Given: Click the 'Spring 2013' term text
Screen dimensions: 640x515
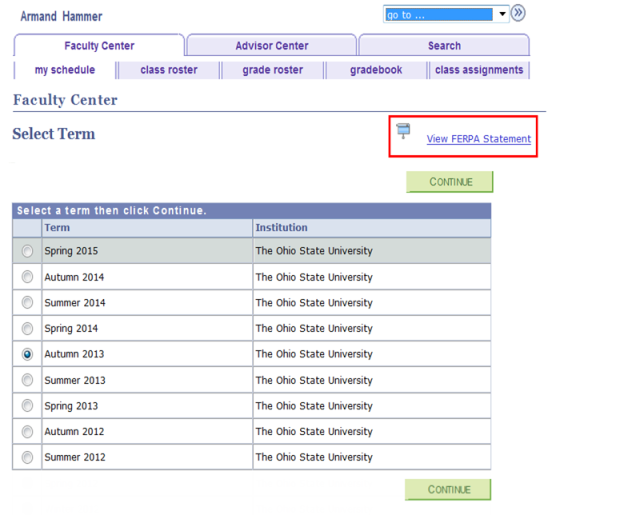Looking at the screenshot, I should [x=71, y=406].
